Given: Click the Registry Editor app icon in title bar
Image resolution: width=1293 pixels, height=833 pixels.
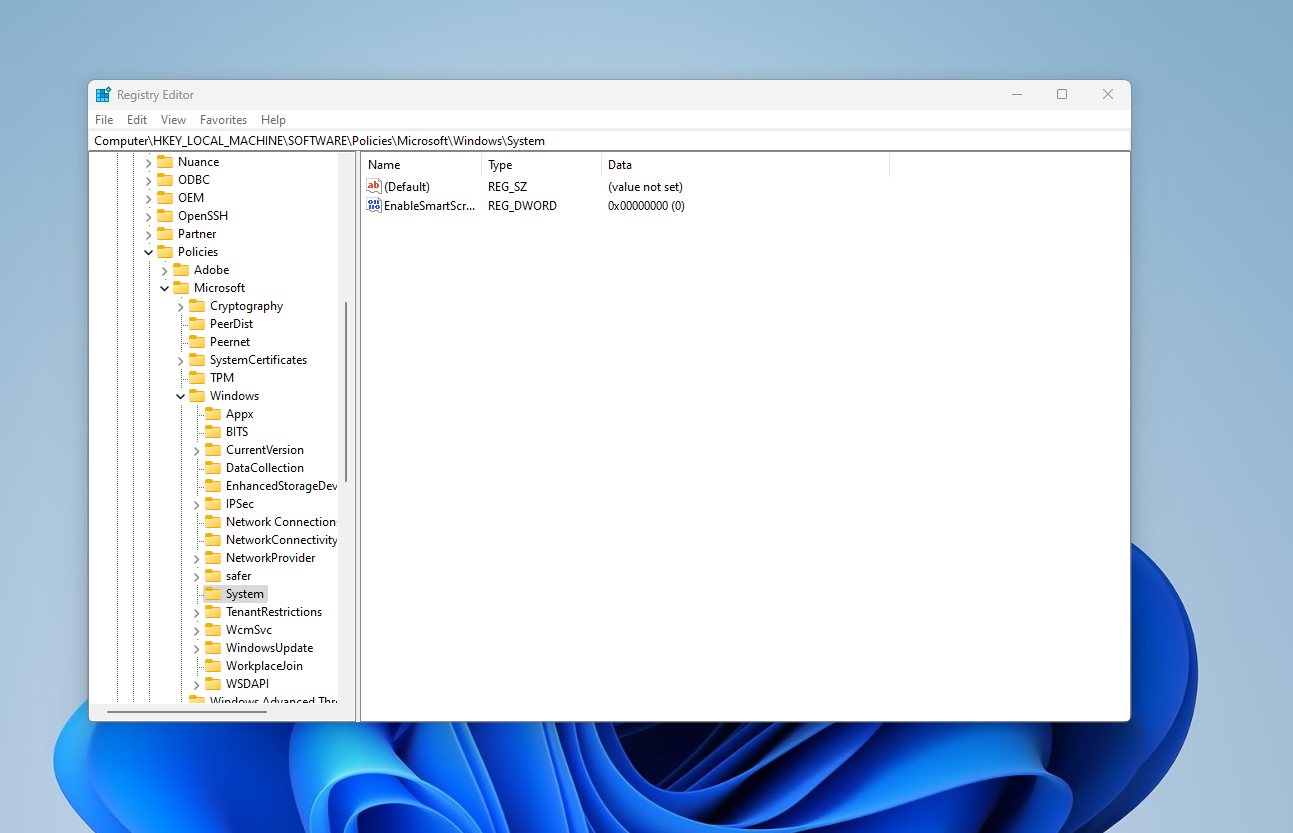Looking at the screenshot, I should pos(103,95).
